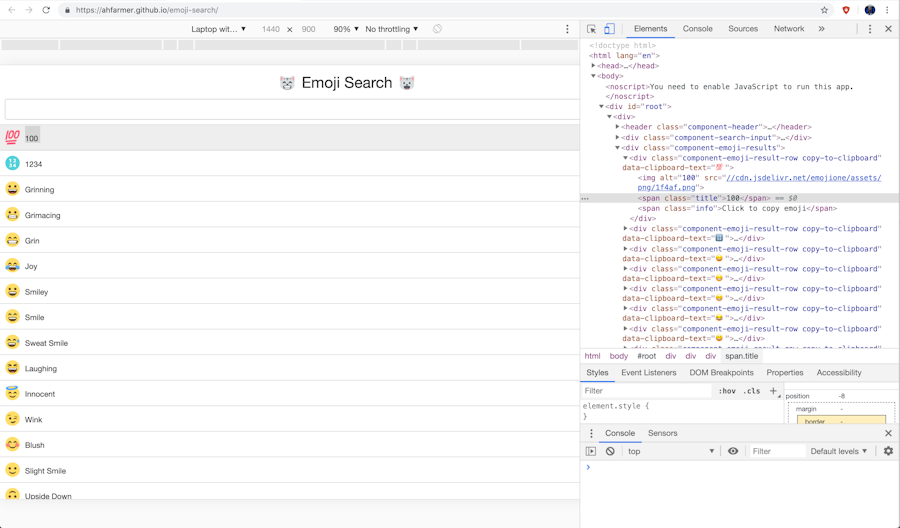Select the span class info line
This screenshot has width=900, height=528.
737,208
